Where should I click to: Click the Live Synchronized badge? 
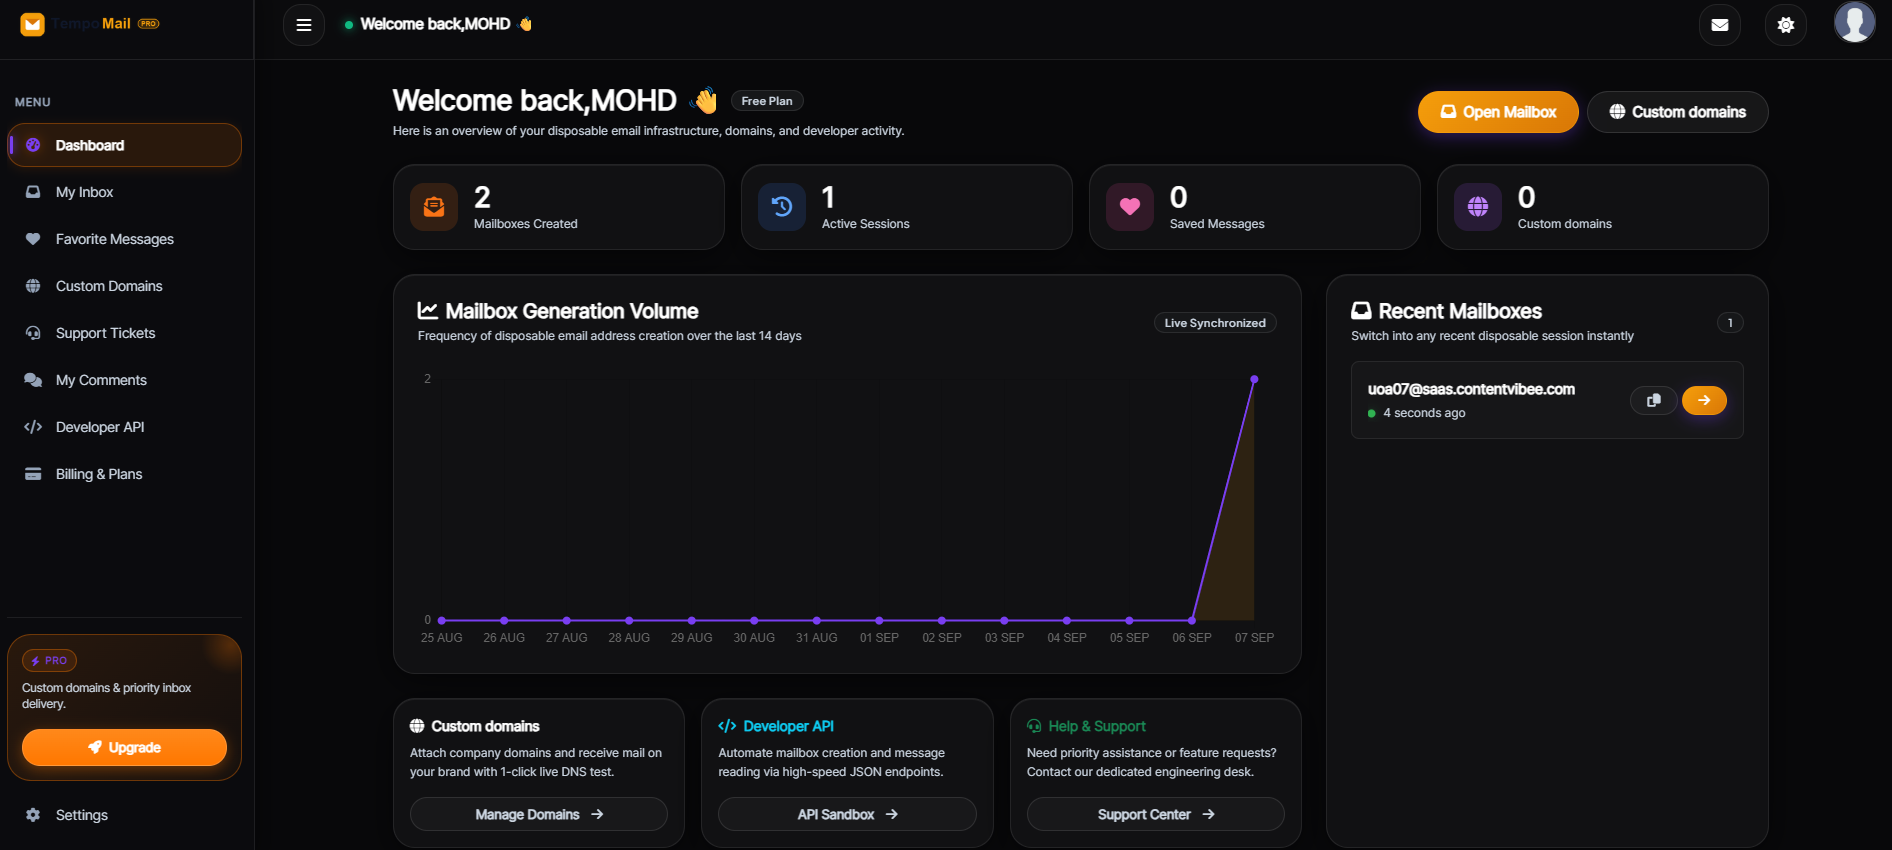coord(1215,323)
